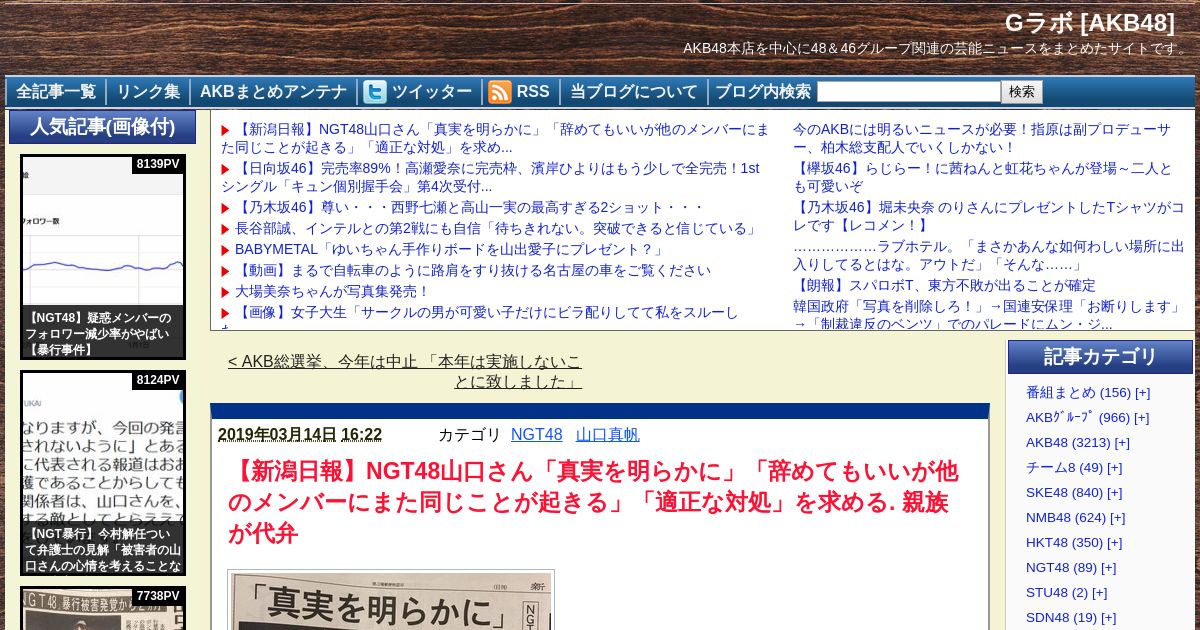Open the RSS nav text link
The image size is (1200, 630).
click(533, 92)
